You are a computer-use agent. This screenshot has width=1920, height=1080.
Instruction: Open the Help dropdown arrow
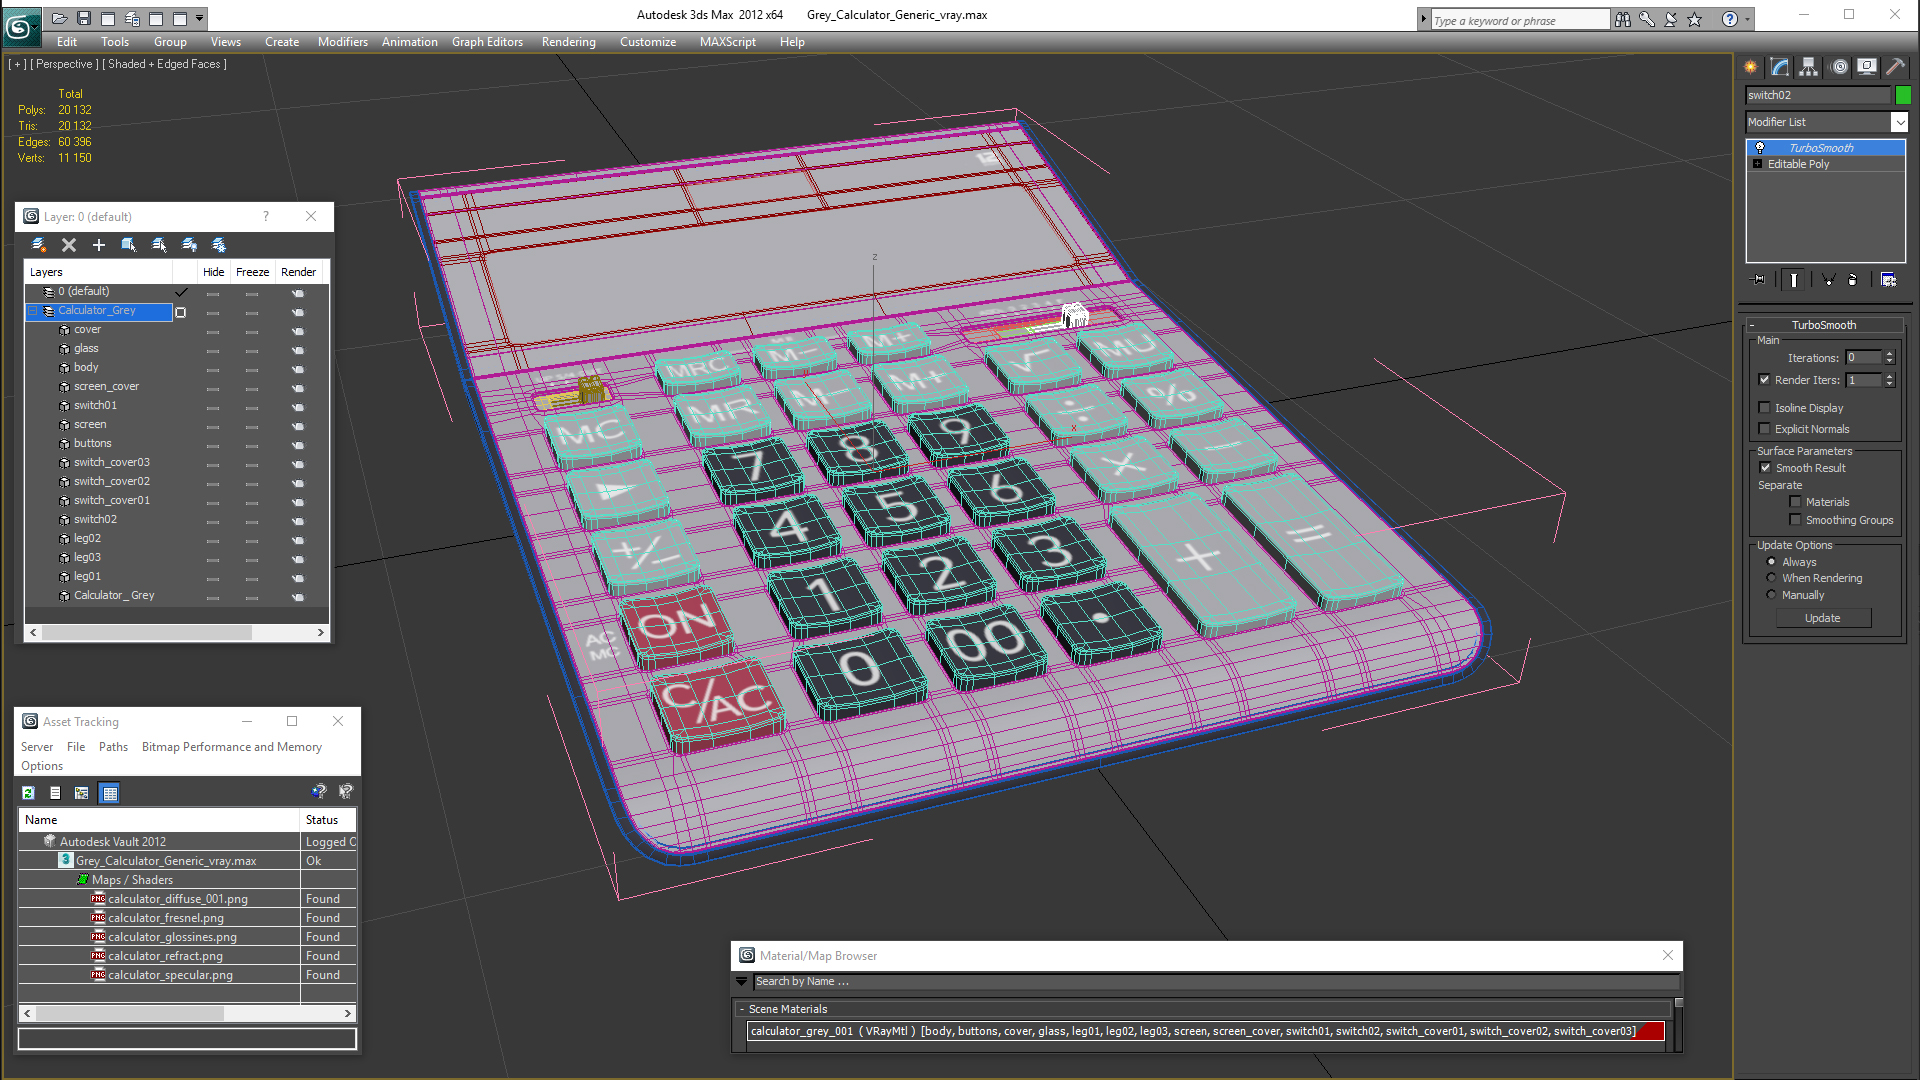tap(1748, 19)
